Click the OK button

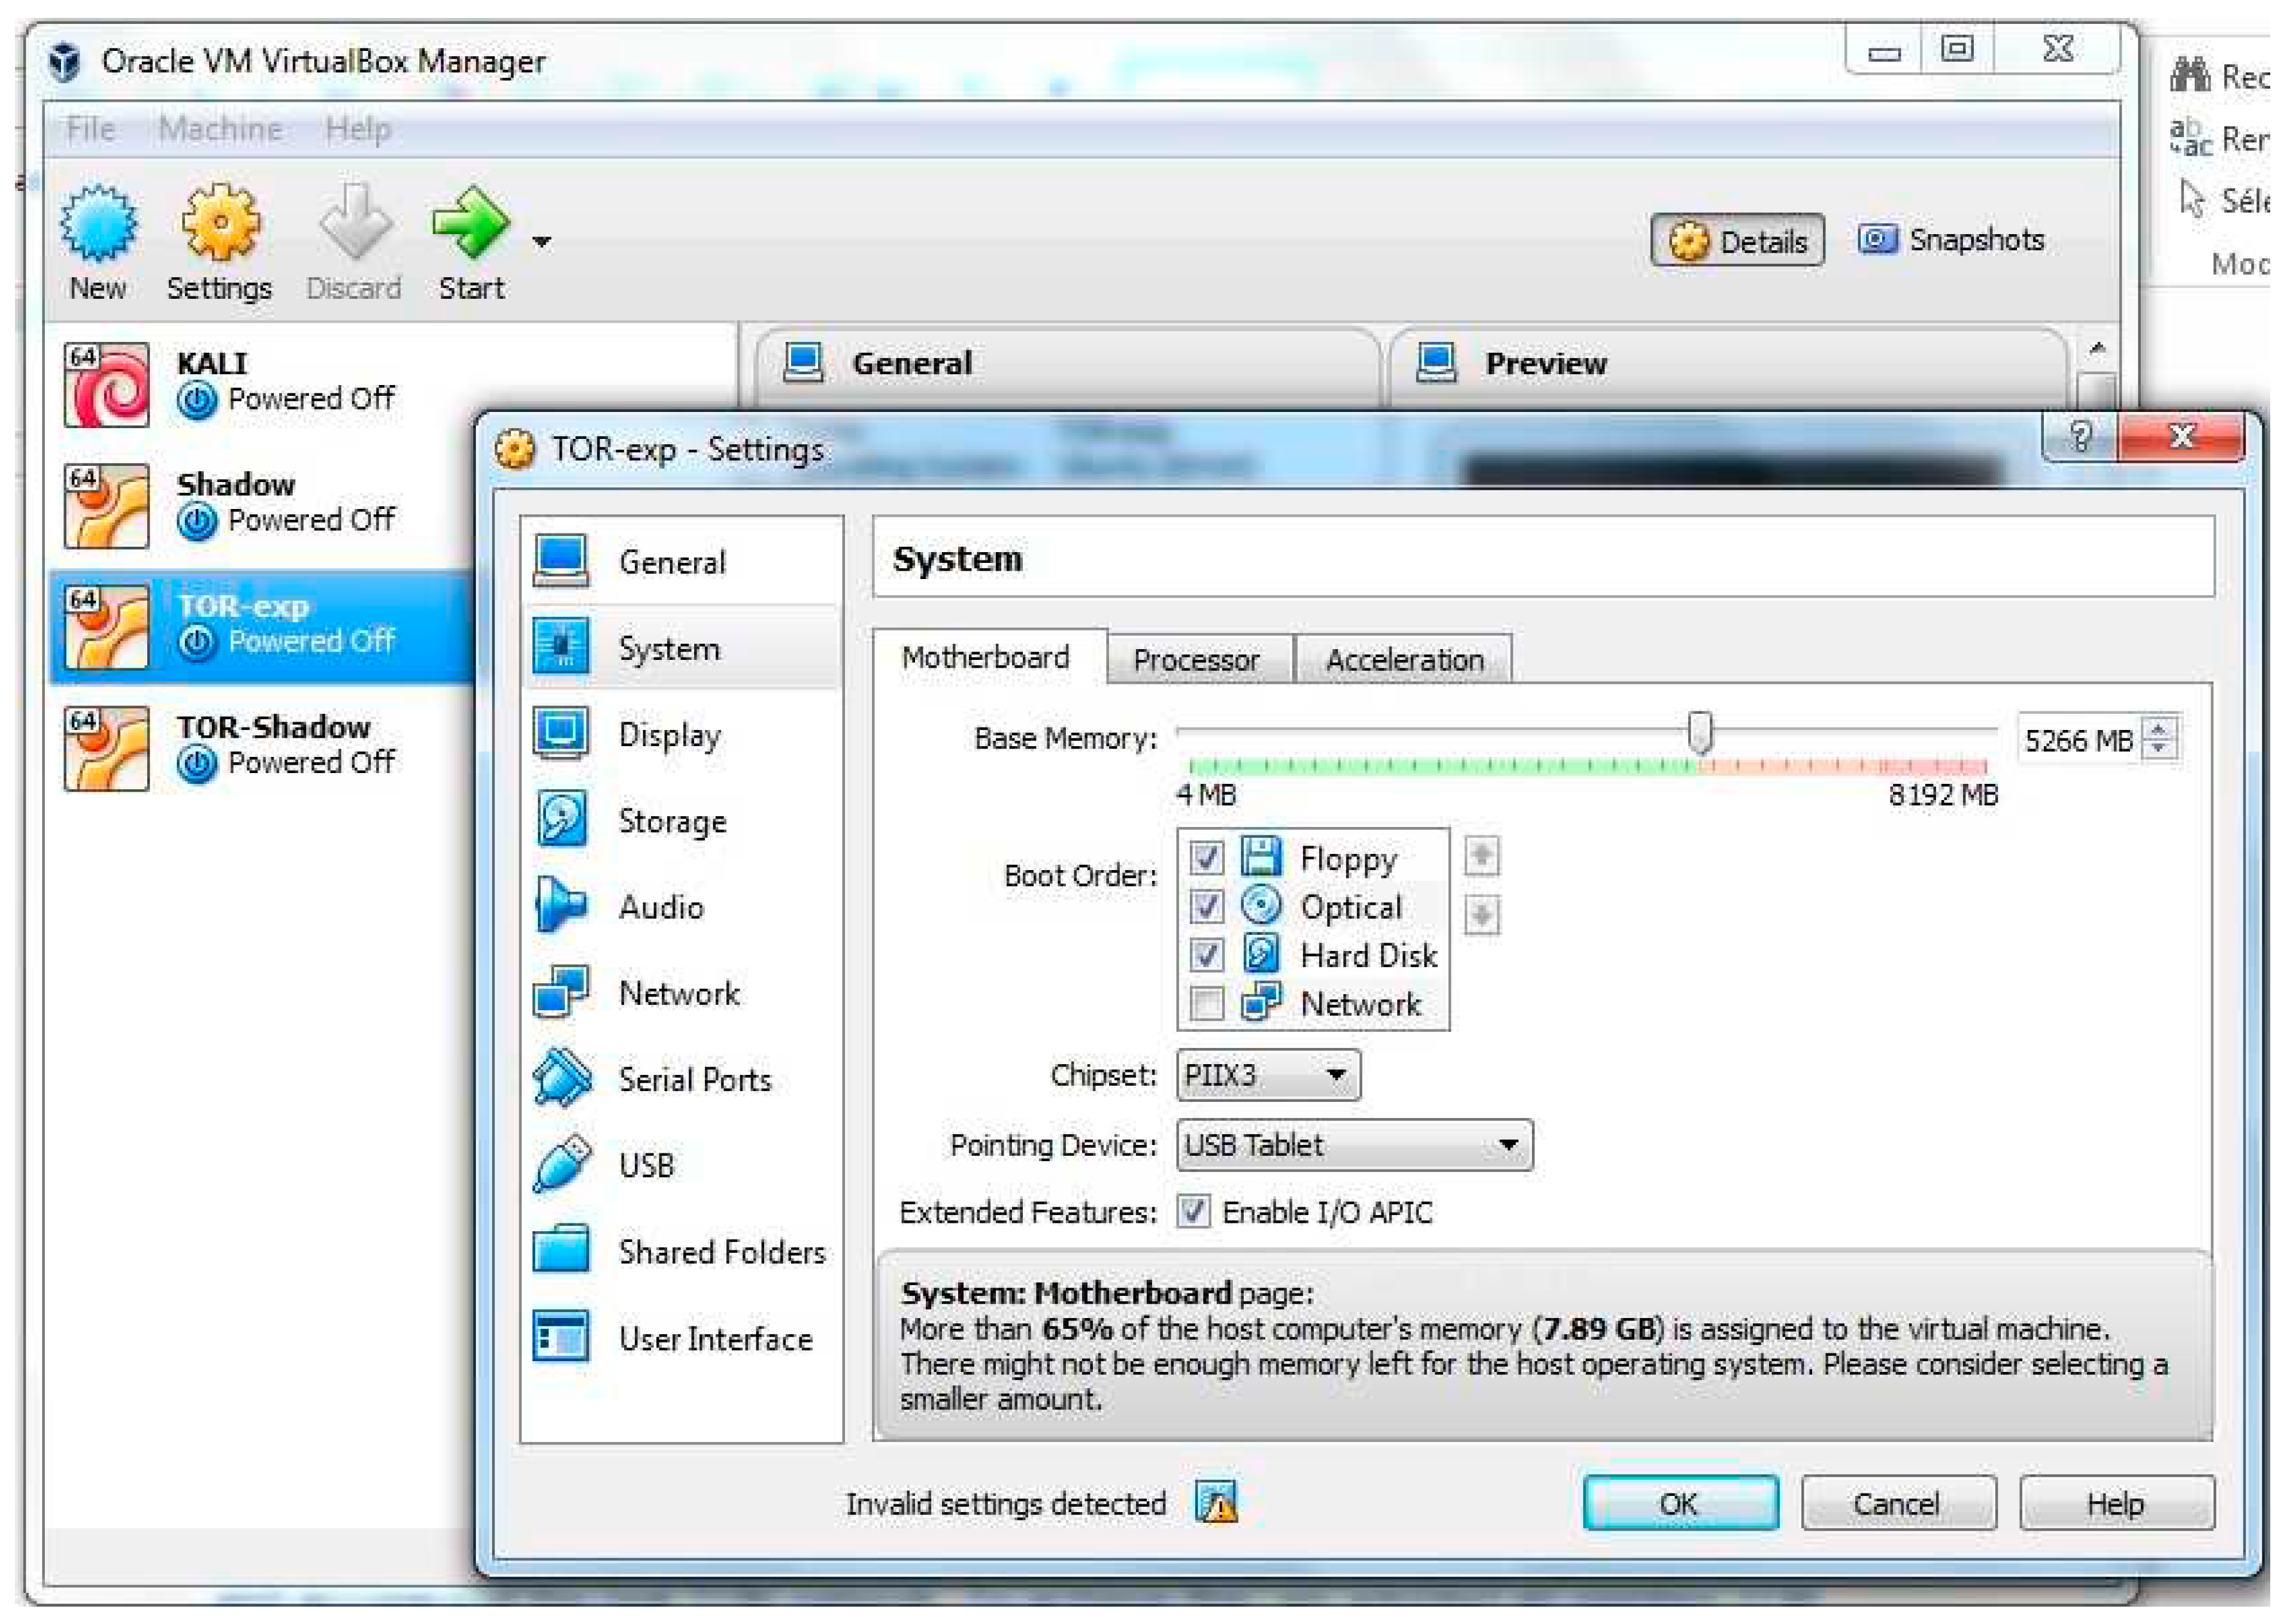pyautogui.click(x=1679, y=1504)
